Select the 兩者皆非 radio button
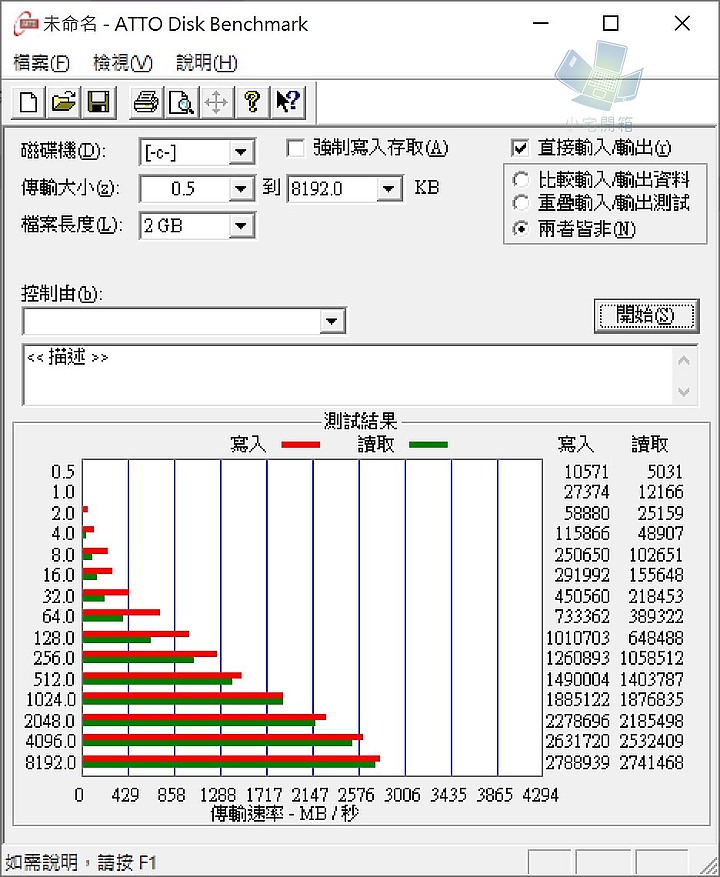 (x=521, y=229)
